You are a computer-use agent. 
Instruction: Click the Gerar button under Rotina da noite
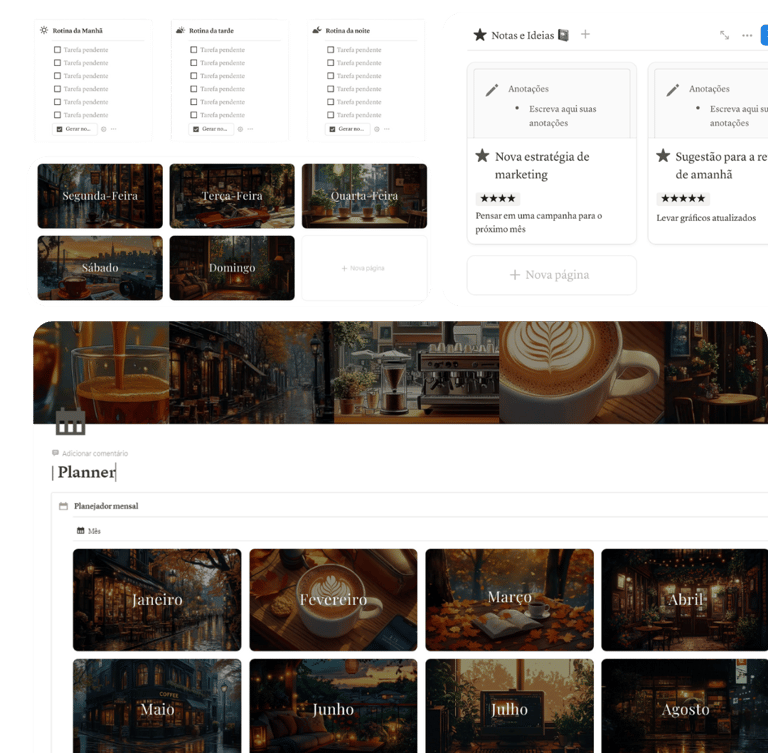pos(348,129)
